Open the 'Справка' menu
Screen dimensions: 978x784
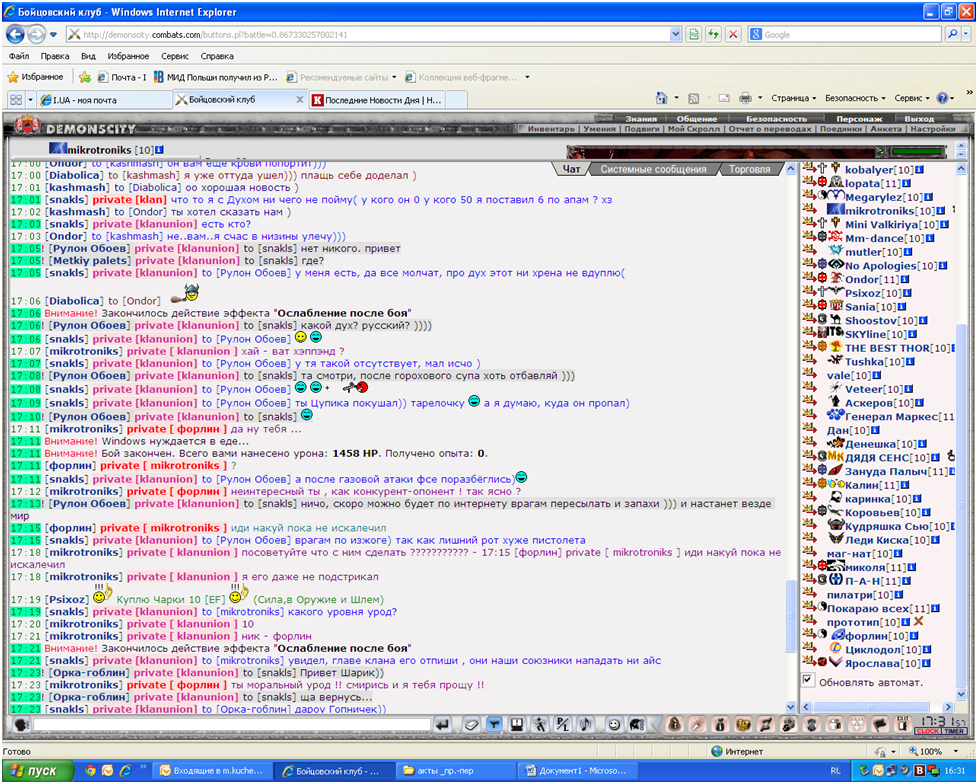point(217,56)
